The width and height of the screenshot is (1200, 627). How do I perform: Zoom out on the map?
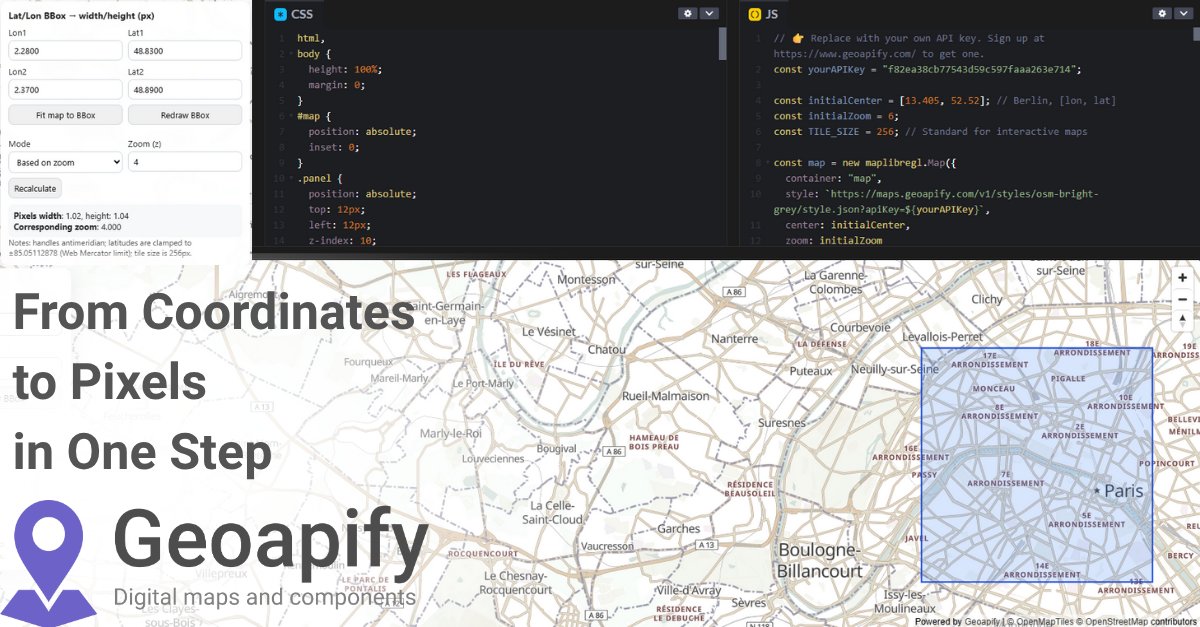1183,298
